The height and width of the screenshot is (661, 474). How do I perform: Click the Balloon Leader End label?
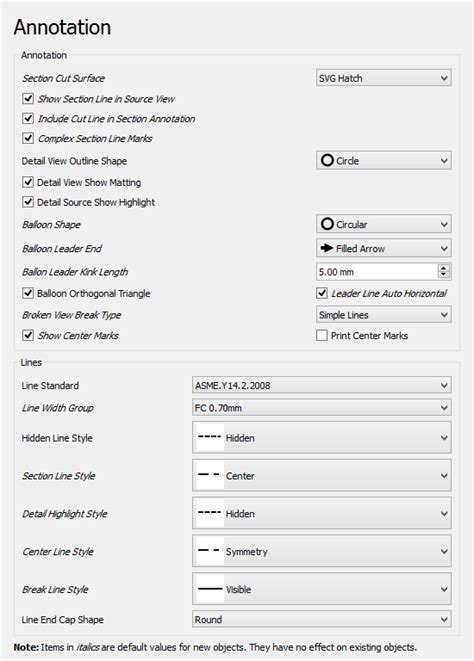(62, 249)
